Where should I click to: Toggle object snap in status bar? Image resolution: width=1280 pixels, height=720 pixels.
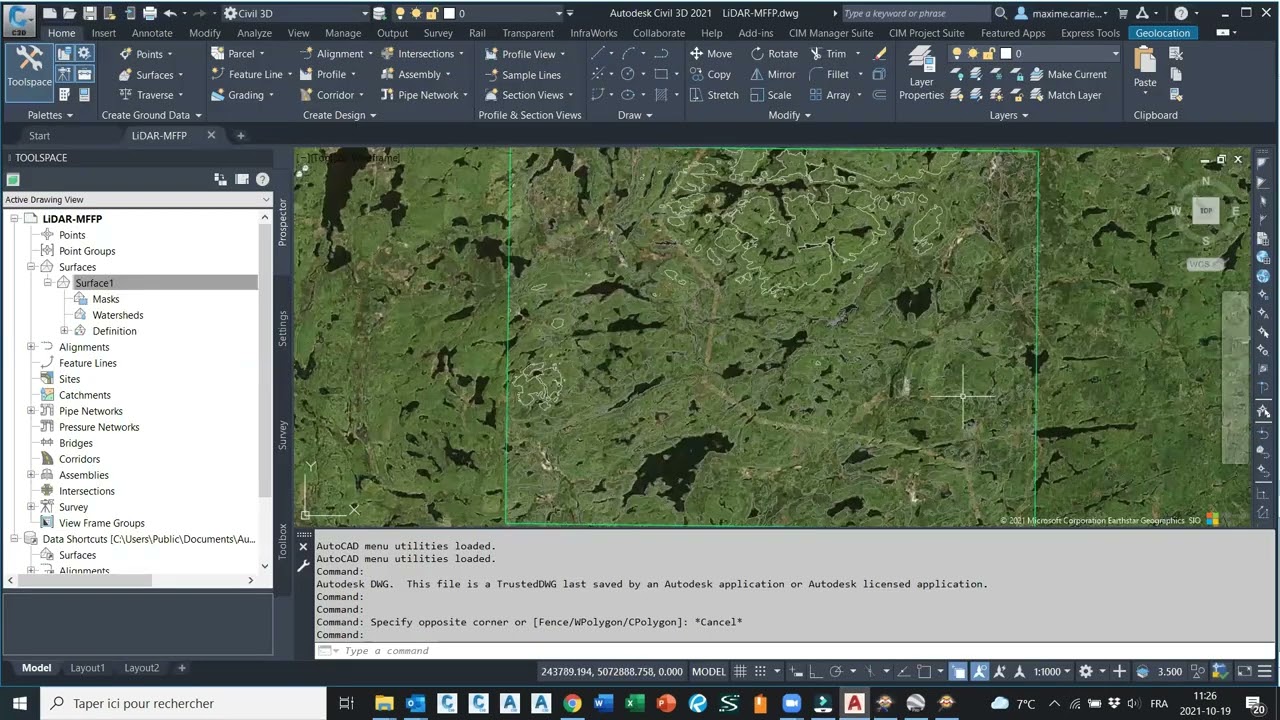point(925,671)
